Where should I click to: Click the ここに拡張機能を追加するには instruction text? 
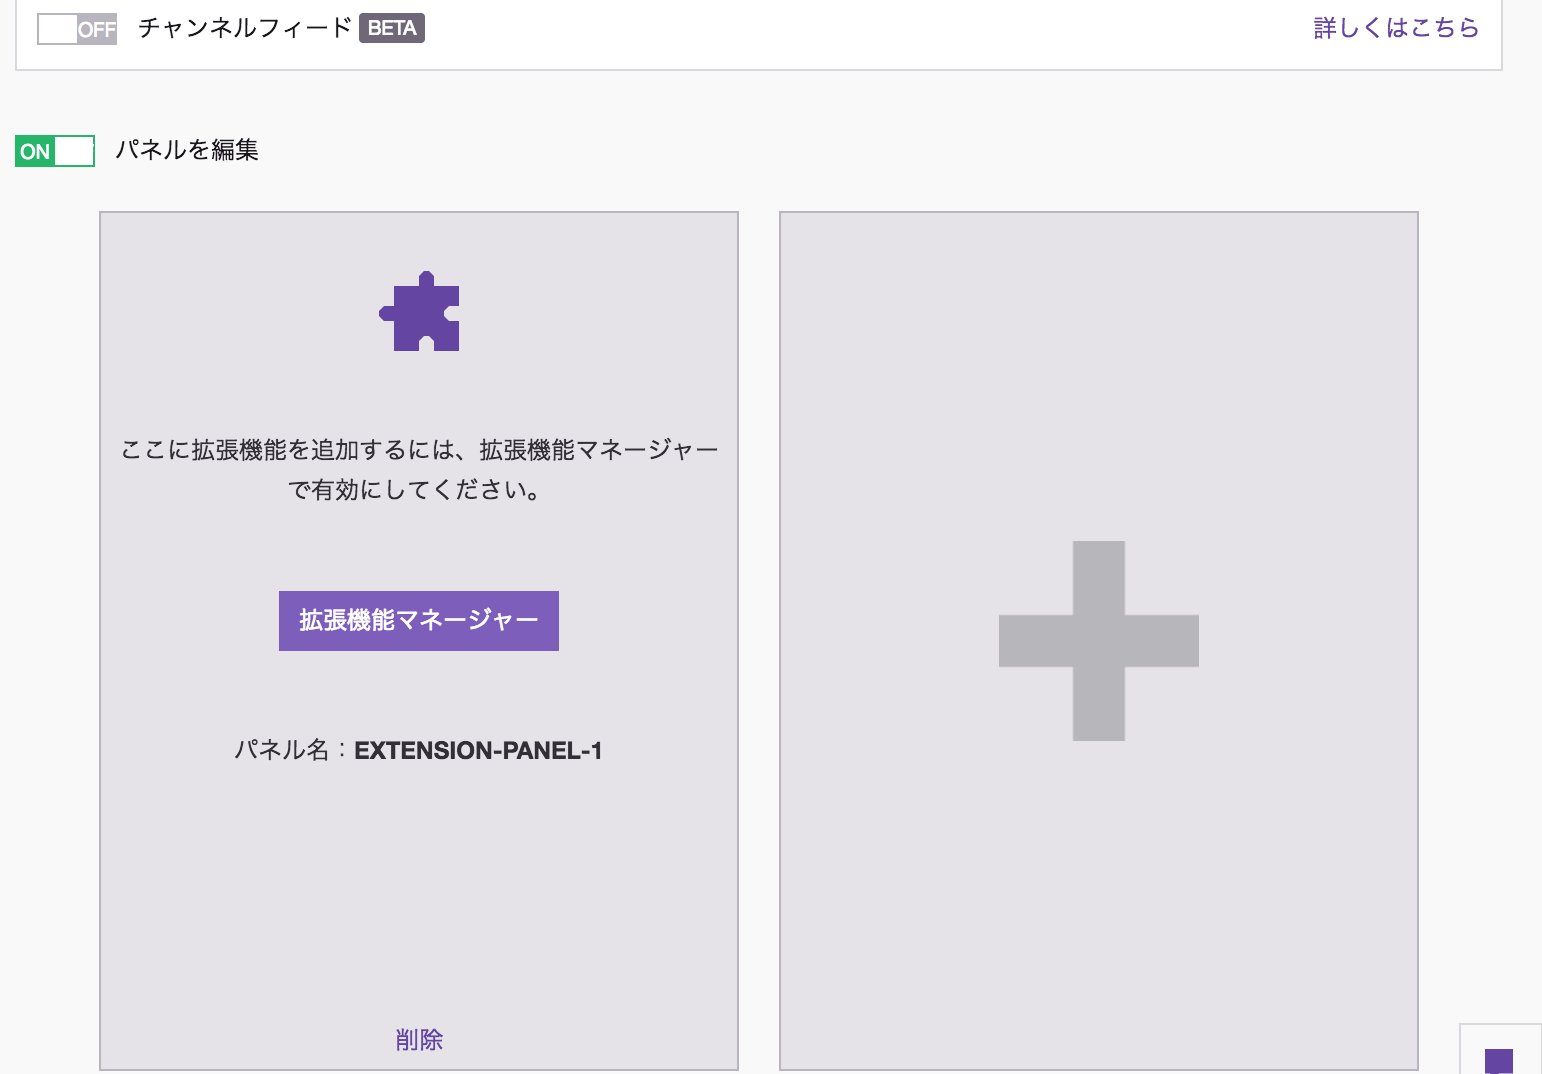click(419, 470)
